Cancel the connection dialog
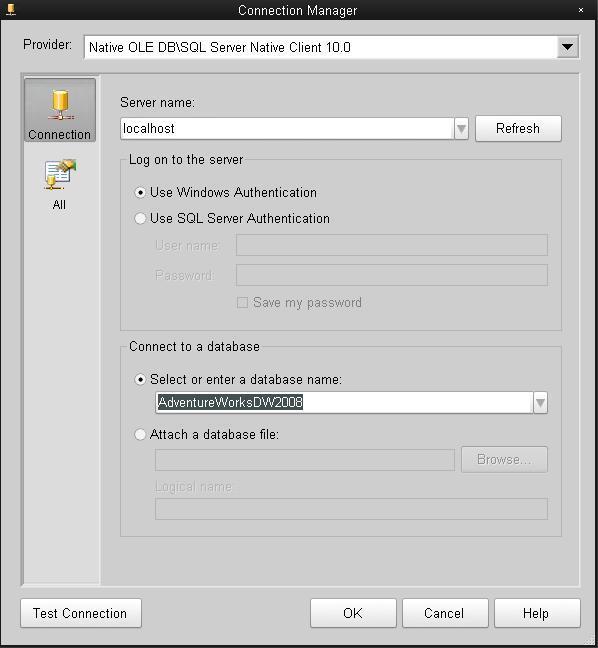The image size is (598, 648). (445, 613)
